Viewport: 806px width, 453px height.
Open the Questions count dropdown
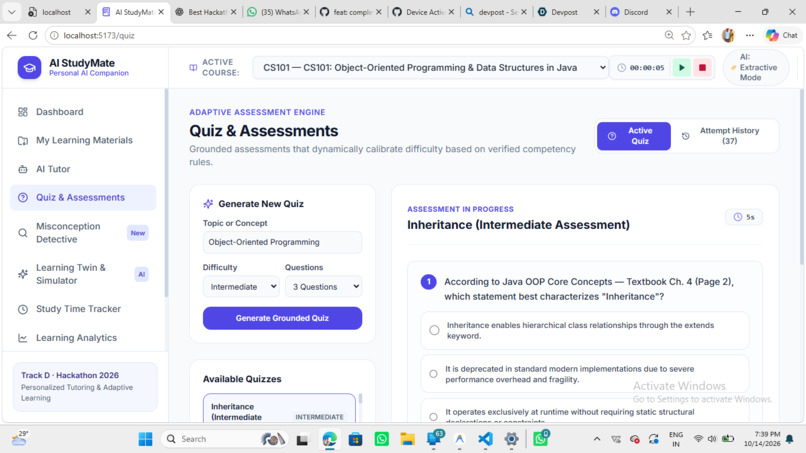click(323, 286)
